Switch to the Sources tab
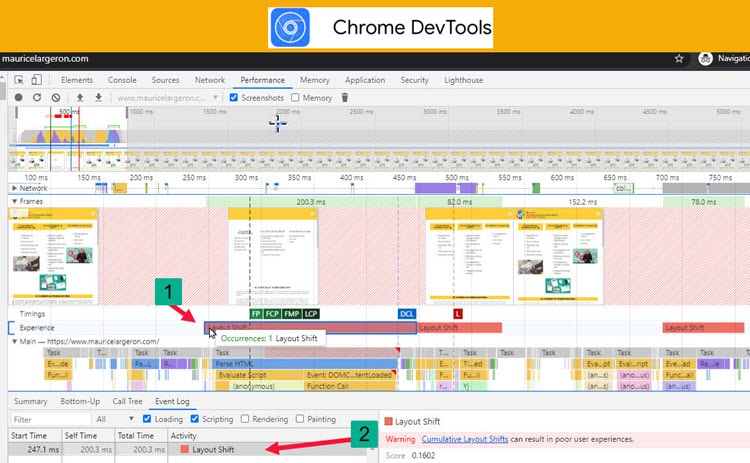The image size is (750, 463). (165, 80)
